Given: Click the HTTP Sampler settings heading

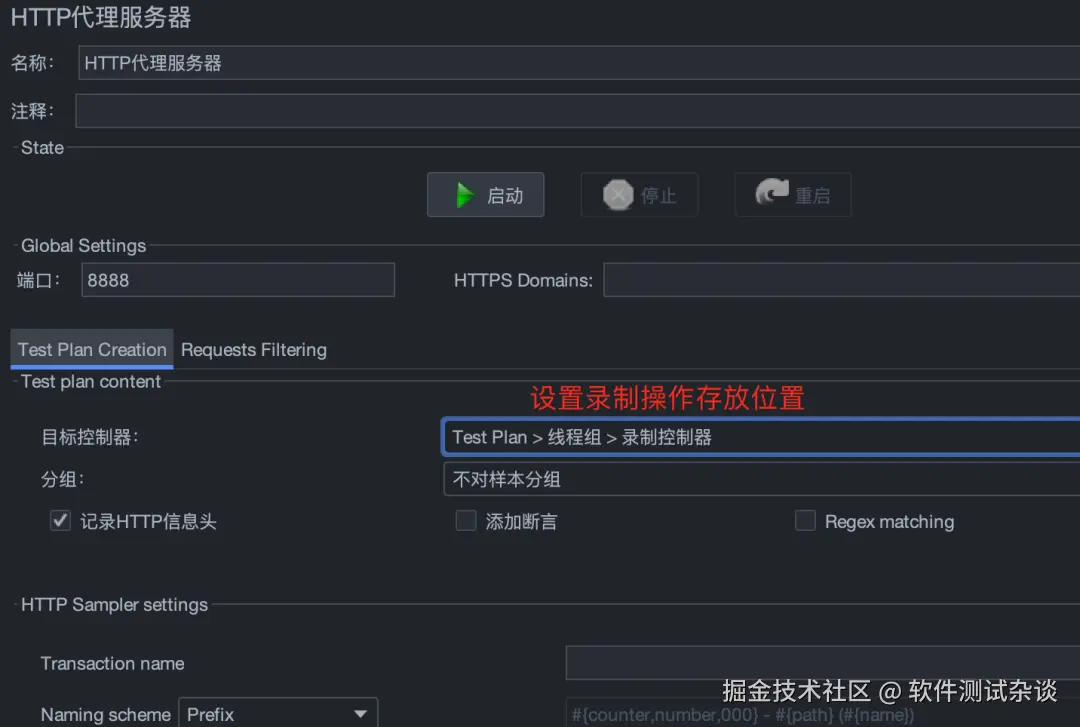Looking at the screenshot, I should pyautogui.click(x=114, y=604).
